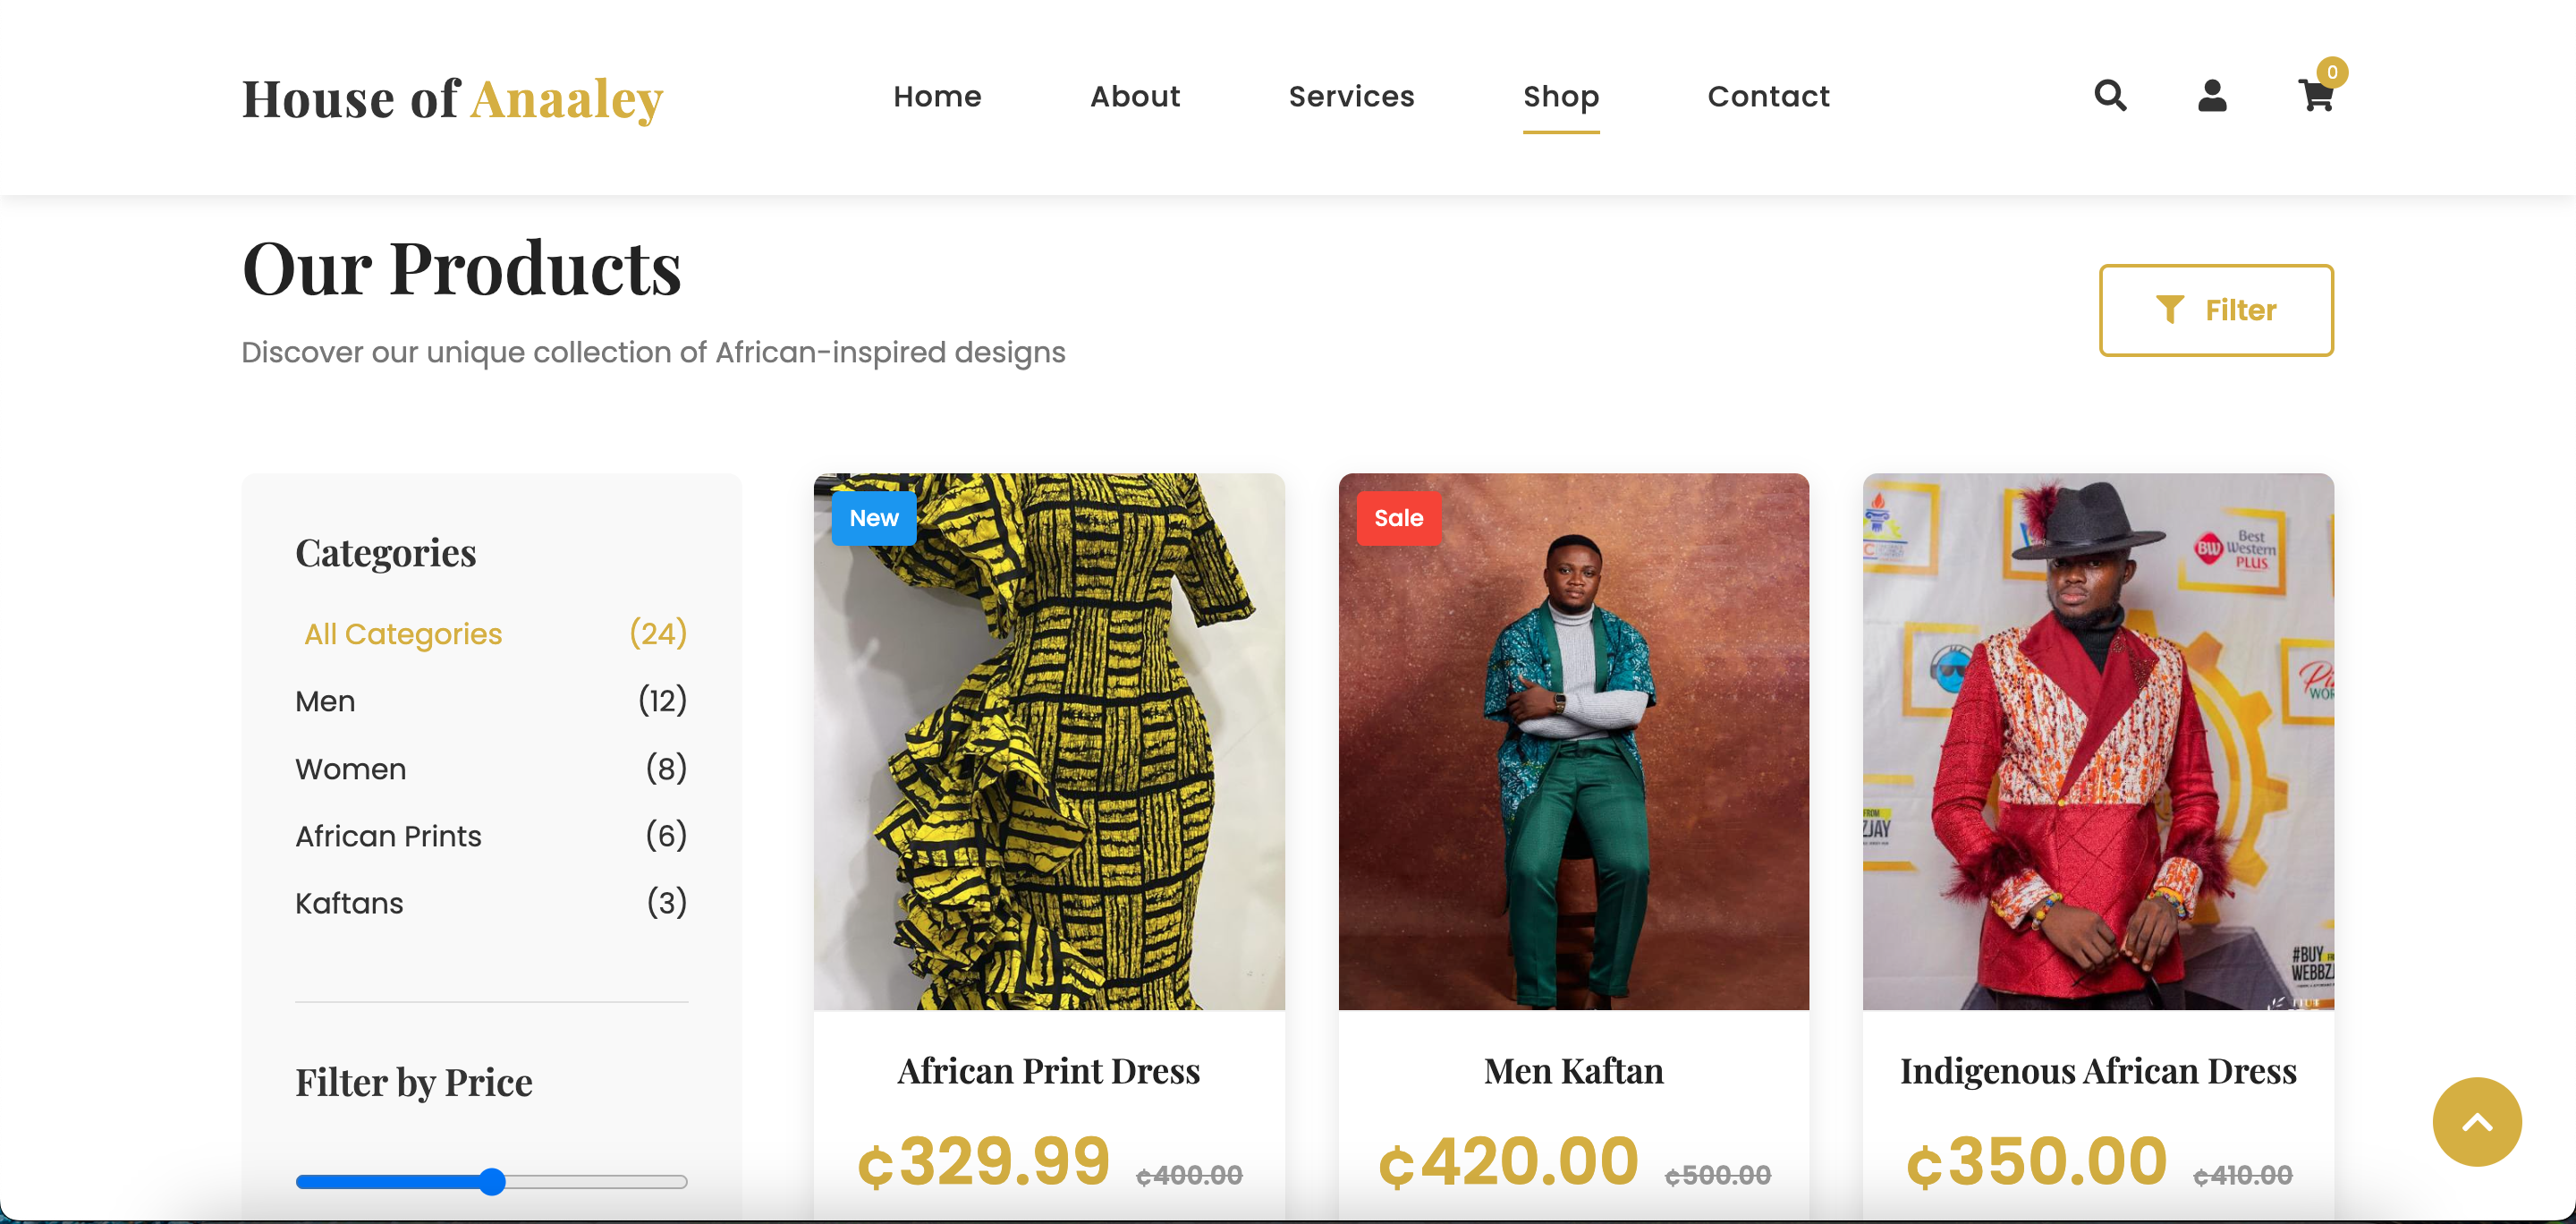
Task: Navigate to the About page
Action: [x=1135, y=96]
